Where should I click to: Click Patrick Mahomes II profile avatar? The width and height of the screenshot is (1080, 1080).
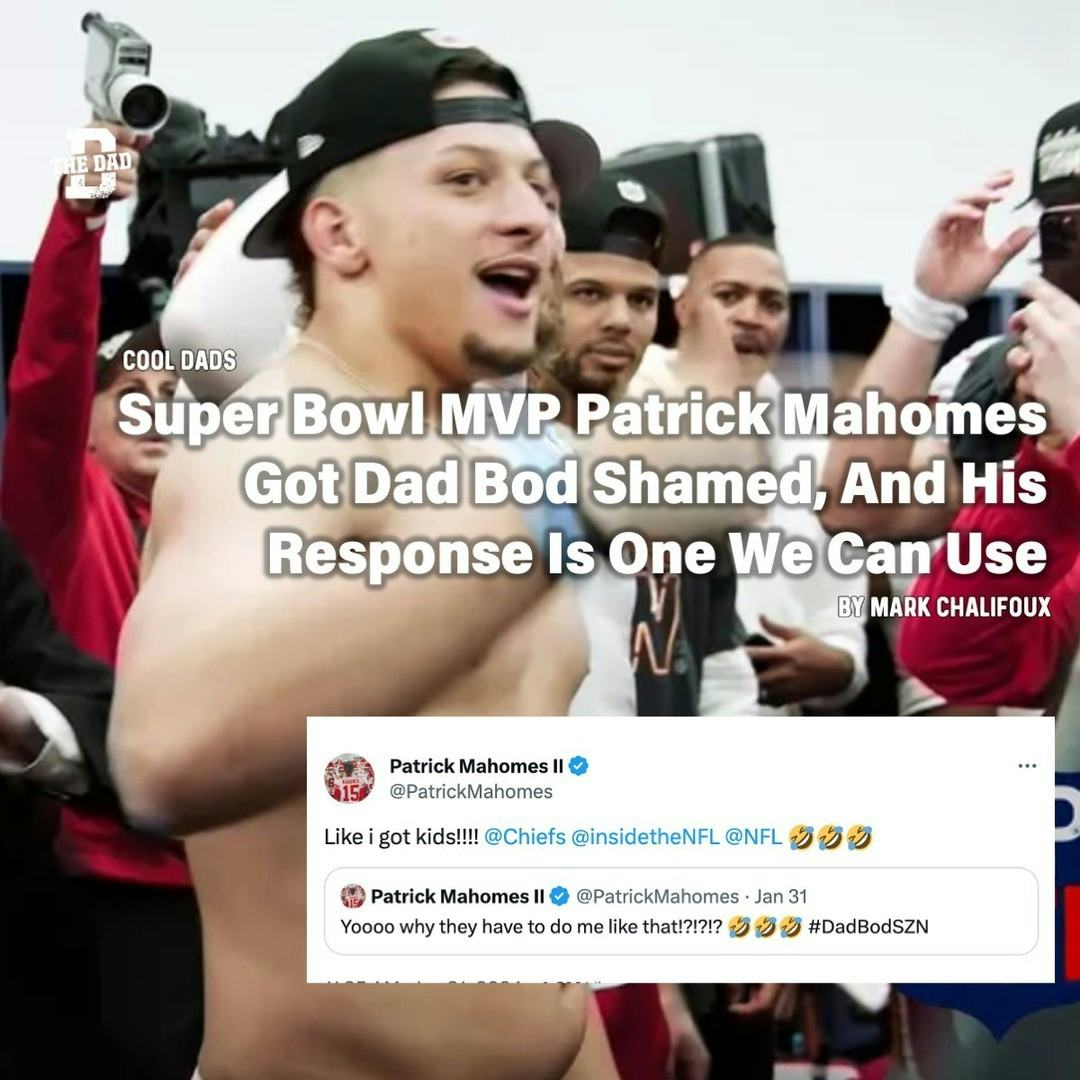(349, 778)
